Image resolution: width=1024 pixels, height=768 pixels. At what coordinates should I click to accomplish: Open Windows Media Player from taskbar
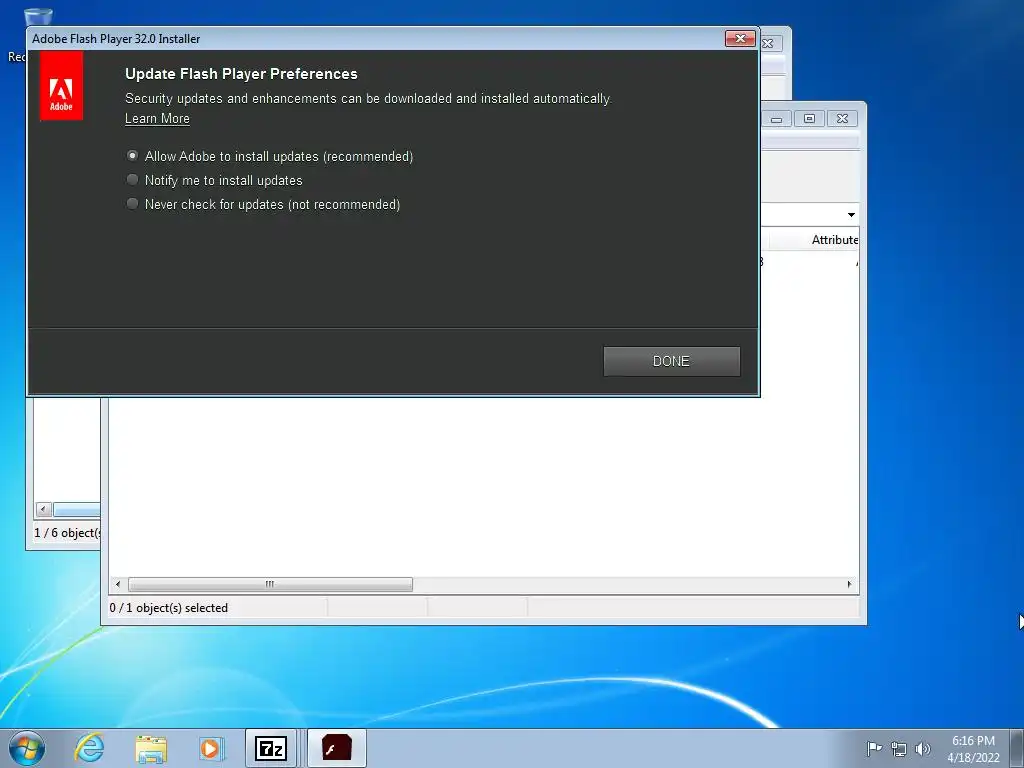(210, 748)
